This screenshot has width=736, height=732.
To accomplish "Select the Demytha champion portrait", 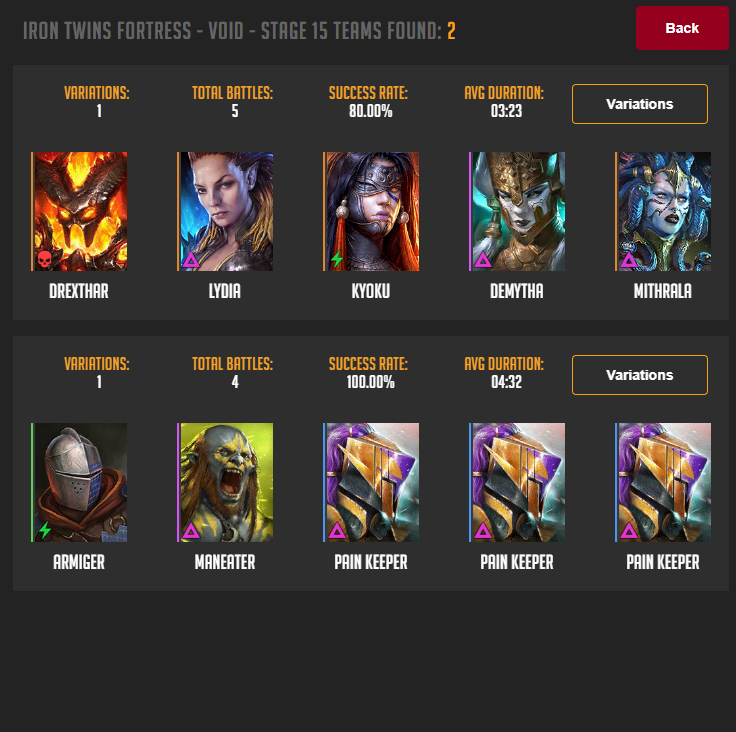I will (517, 211).
